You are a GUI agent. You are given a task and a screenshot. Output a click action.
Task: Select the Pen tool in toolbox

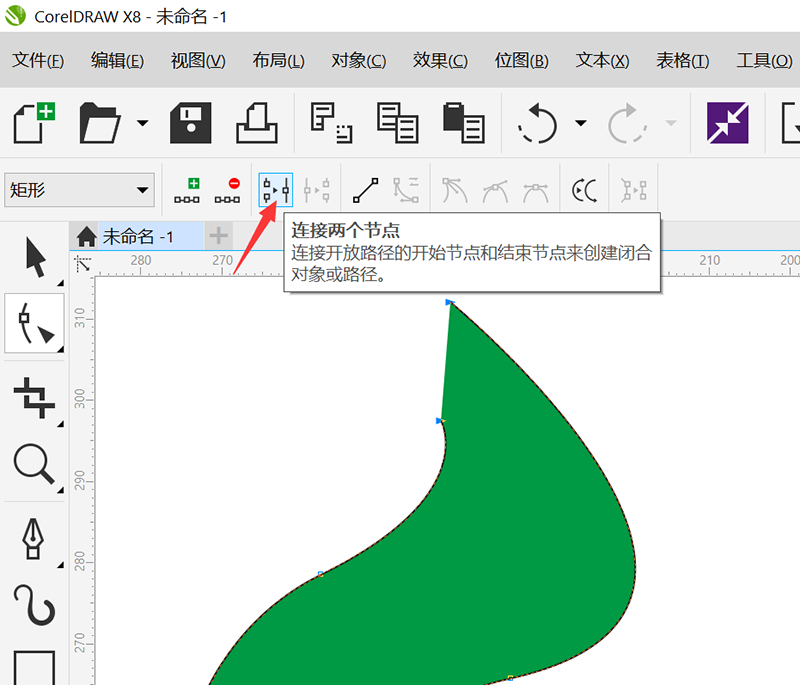point(35,538)
